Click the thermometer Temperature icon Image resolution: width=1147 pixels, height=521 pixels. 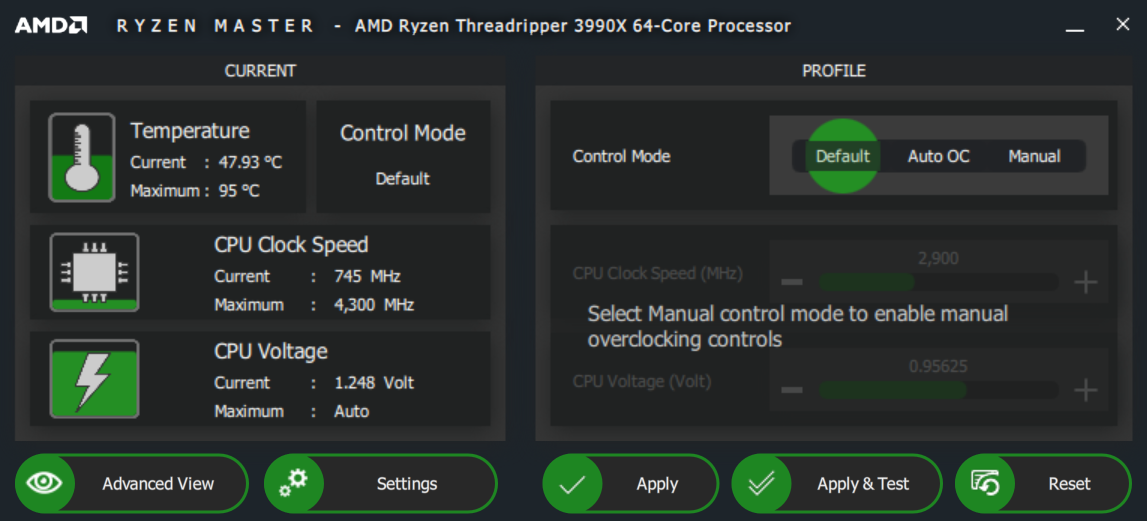(82, 157)
